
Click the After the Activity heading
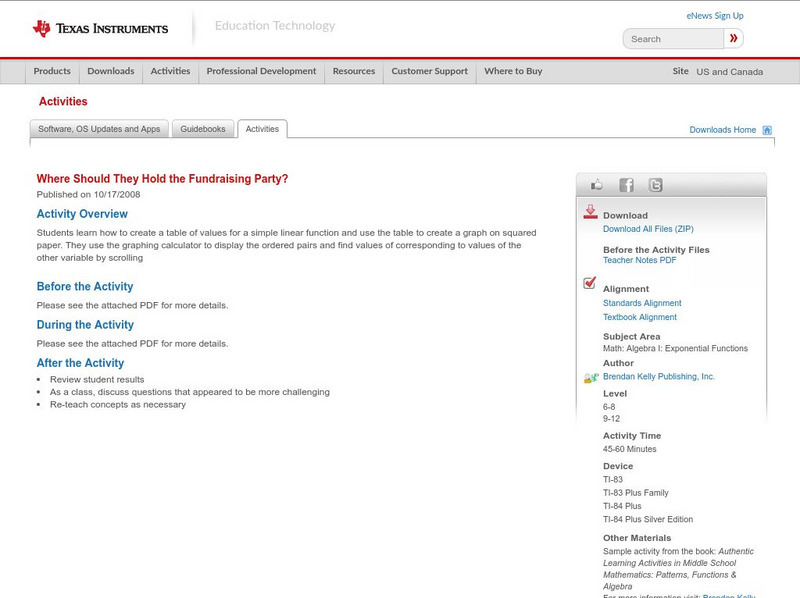80,363
